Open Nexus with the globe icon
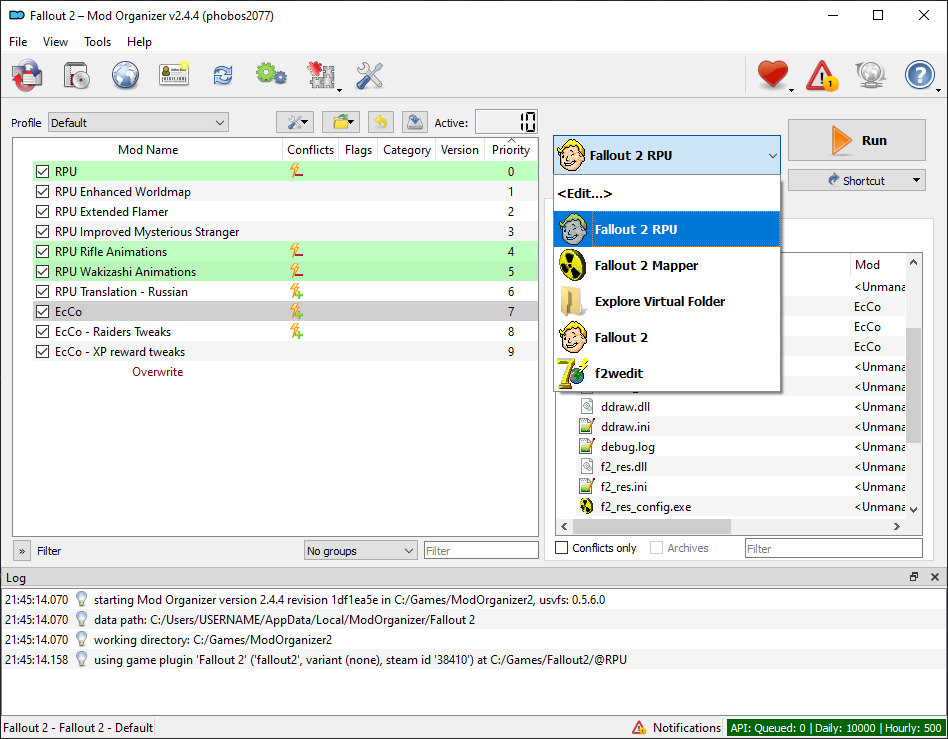 coord(125,76)
